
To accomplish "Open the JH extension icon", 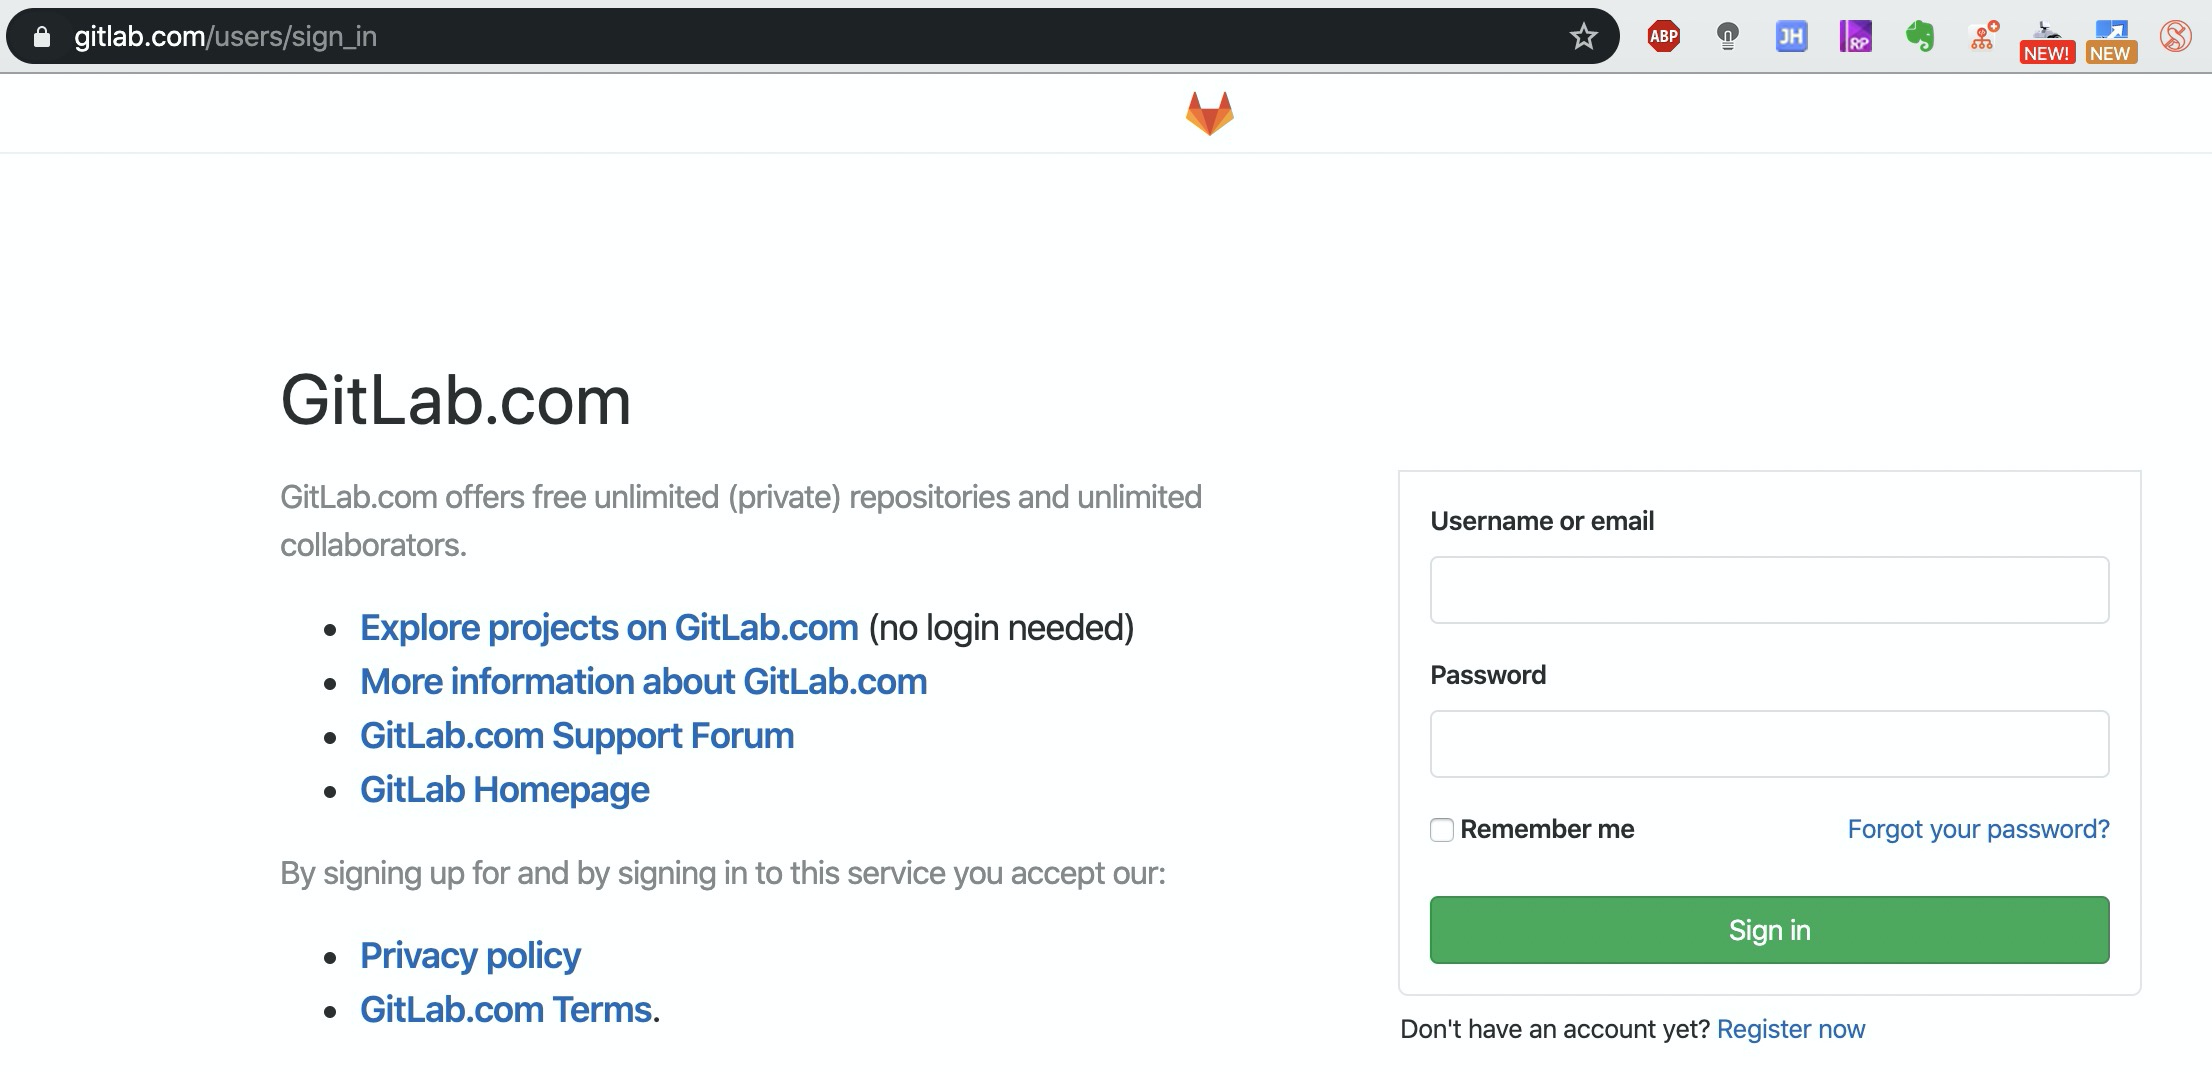I will click(x=1791, y=37).
